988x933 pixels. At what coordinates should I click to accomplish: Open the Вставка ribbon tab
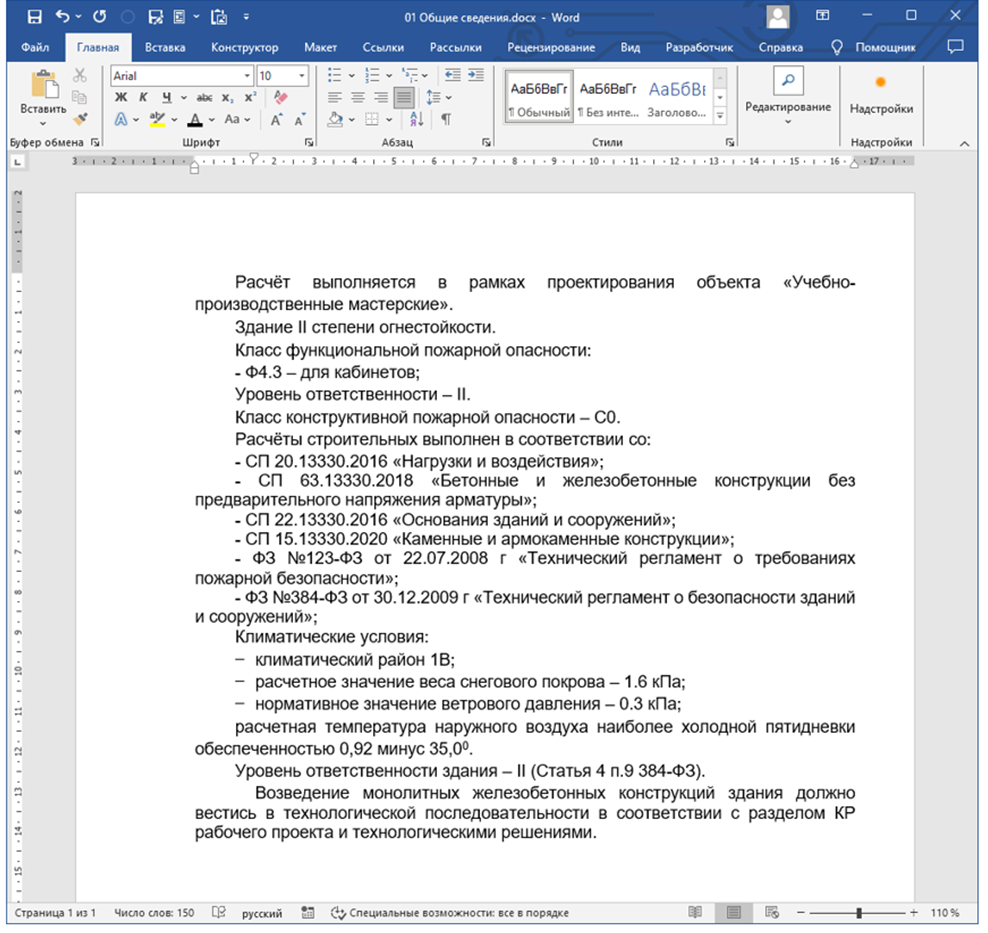tap(164, 47)
